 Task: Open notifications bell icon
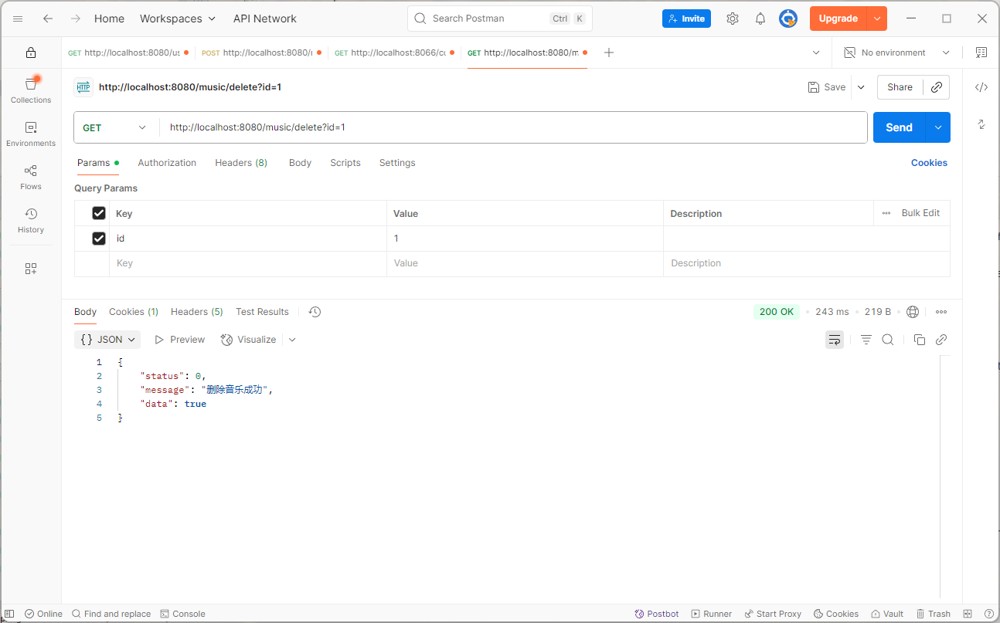760,18
